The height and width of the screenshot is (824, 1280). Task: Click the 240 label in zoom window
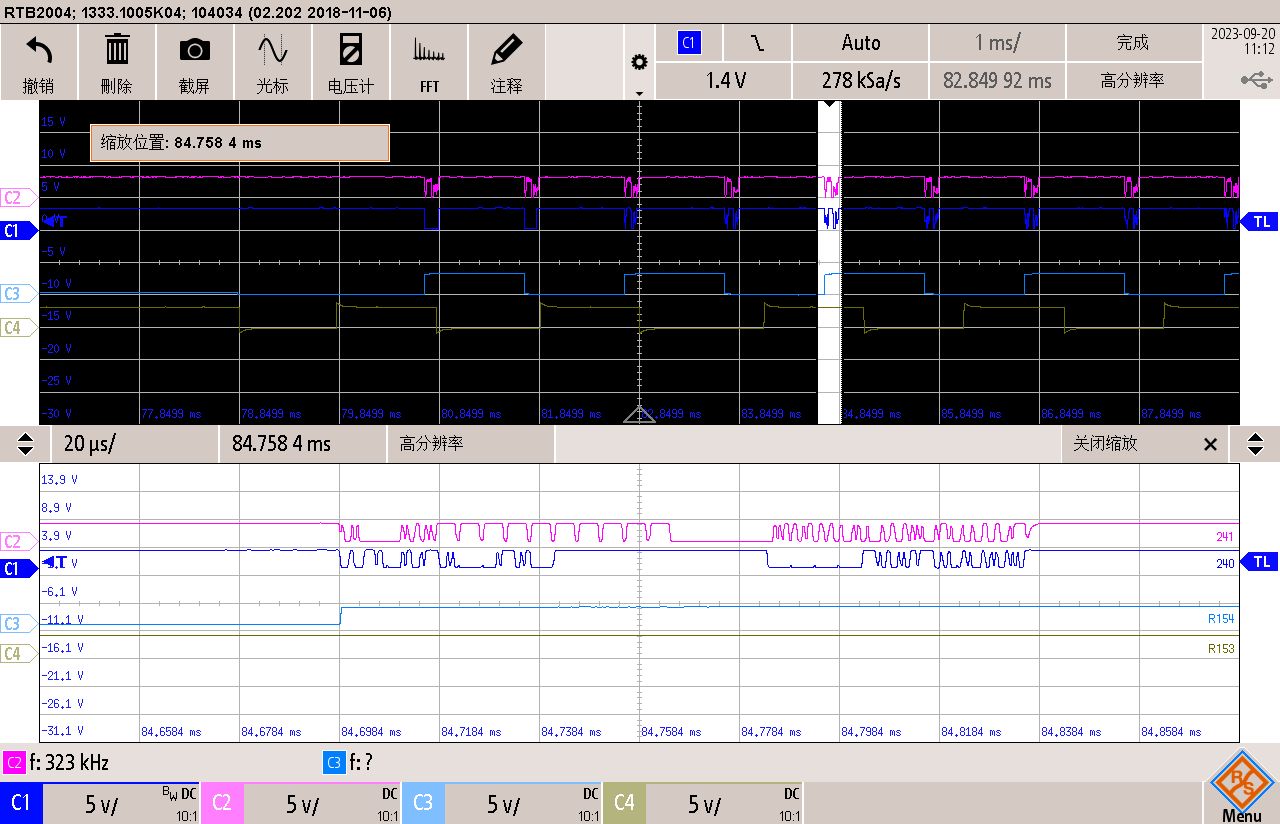[x=1224, y=564]
